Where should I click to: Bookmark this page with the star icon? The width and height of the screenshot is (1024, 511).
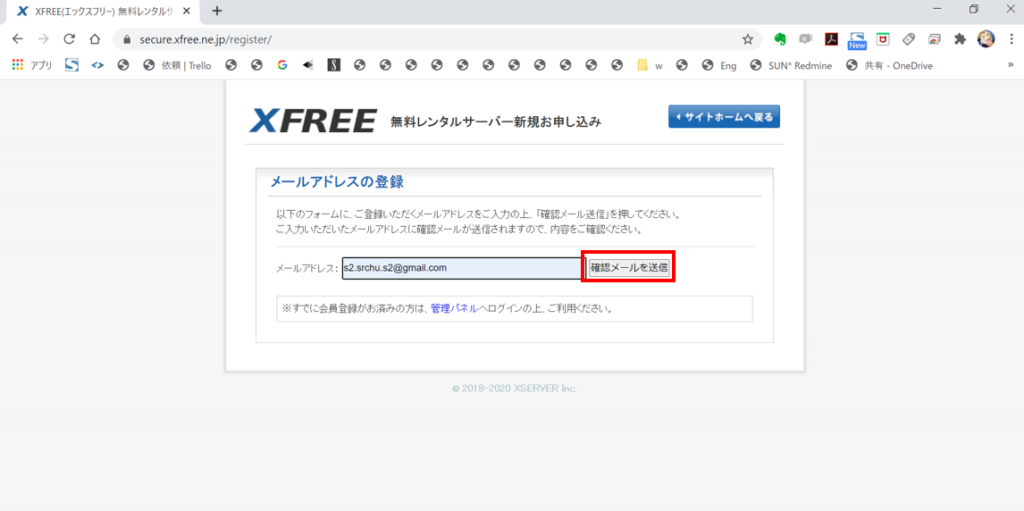point(747,39)
